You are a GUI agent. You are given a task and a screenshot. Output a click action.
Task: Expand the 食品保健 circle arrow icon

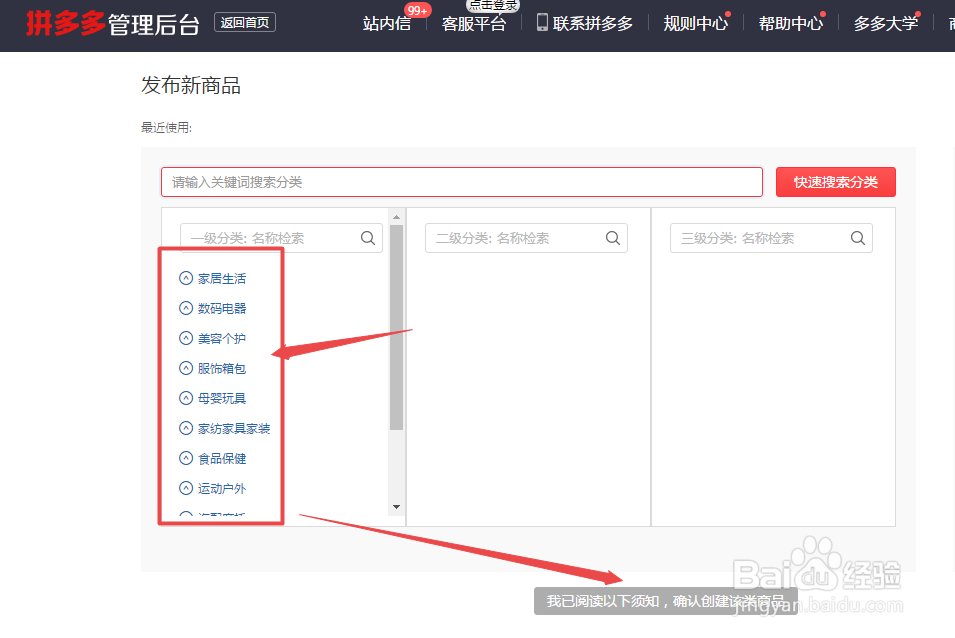186,458
